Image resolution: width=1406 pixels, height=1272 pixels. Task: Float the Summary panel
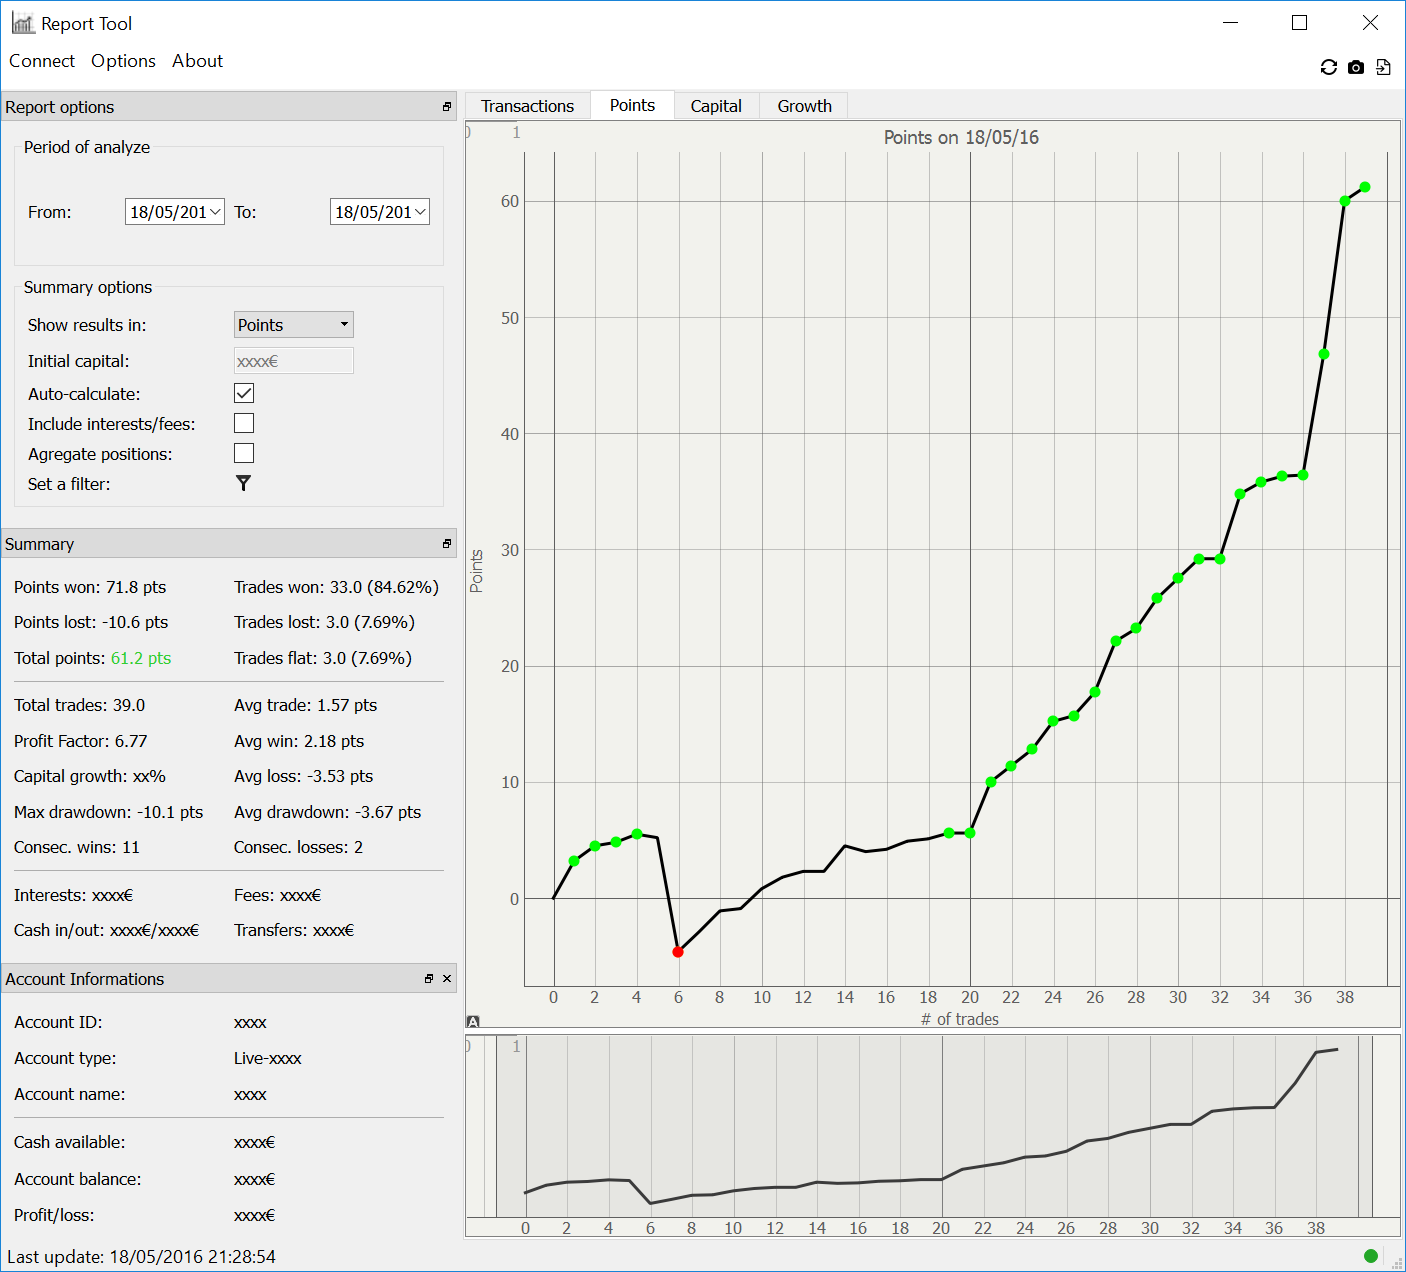(x=447, y=544)
